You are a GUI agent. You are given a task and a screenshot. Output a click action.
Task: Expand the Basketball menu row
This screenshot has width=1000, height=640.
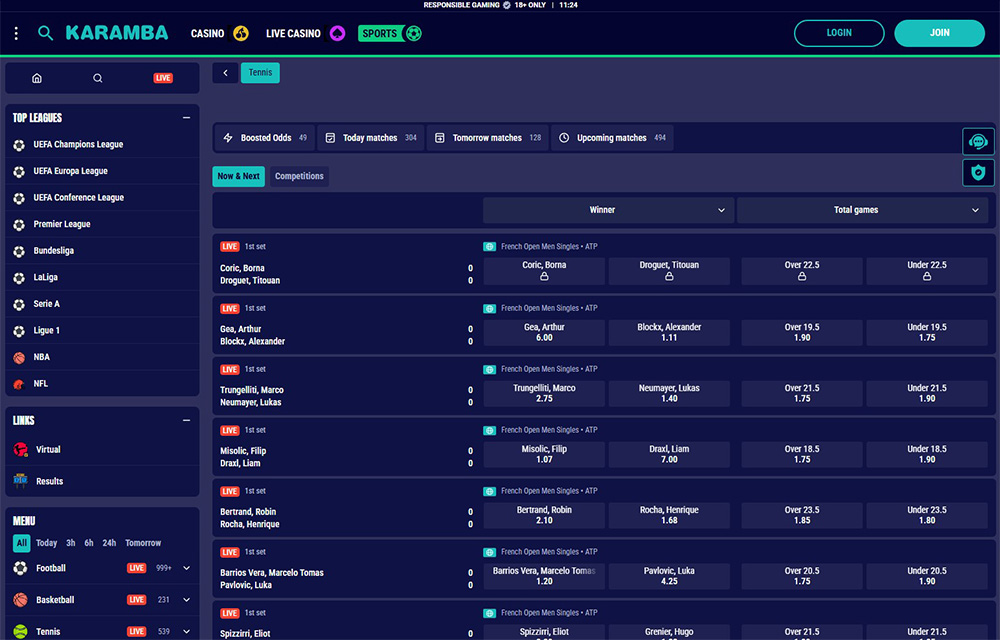point(186,600)
